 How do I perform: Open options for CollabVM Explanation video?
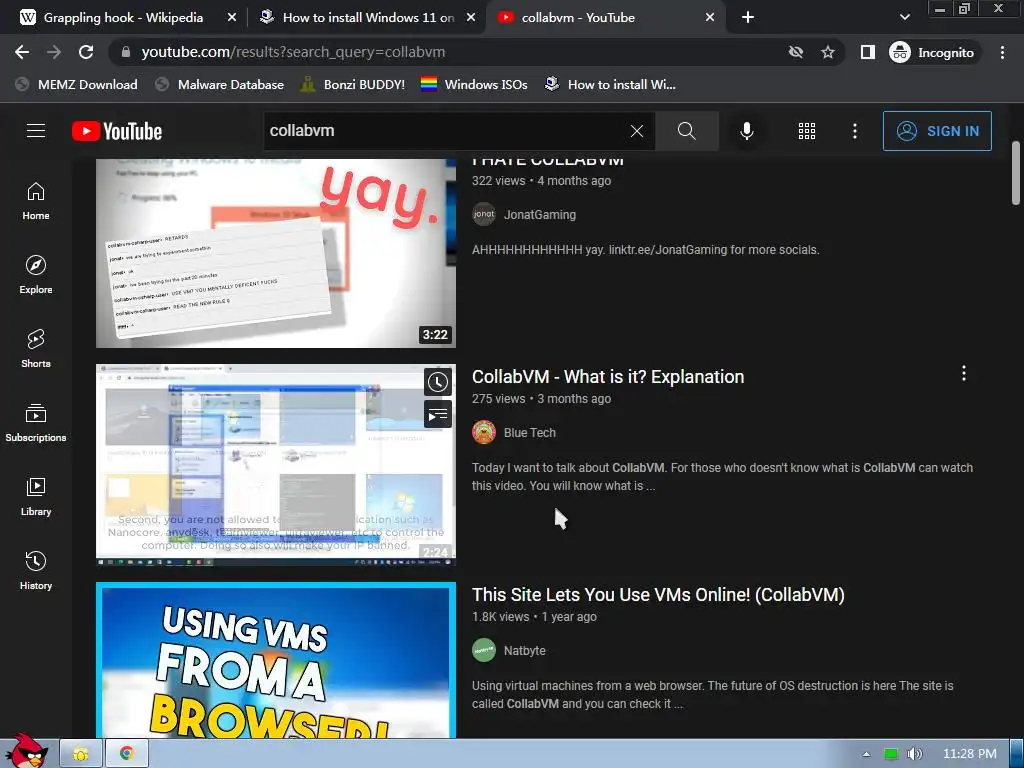click(x=964, y=374)
